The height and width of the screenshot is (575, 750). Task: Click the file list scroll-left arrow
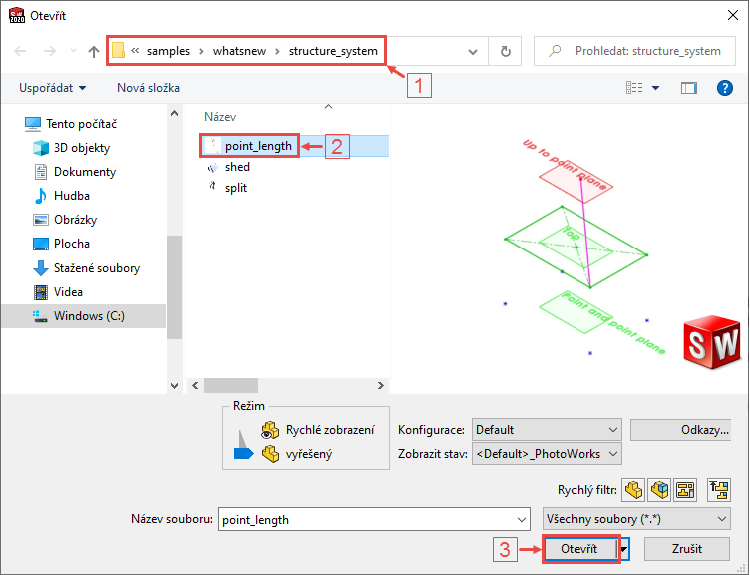(x=195, y=386)
